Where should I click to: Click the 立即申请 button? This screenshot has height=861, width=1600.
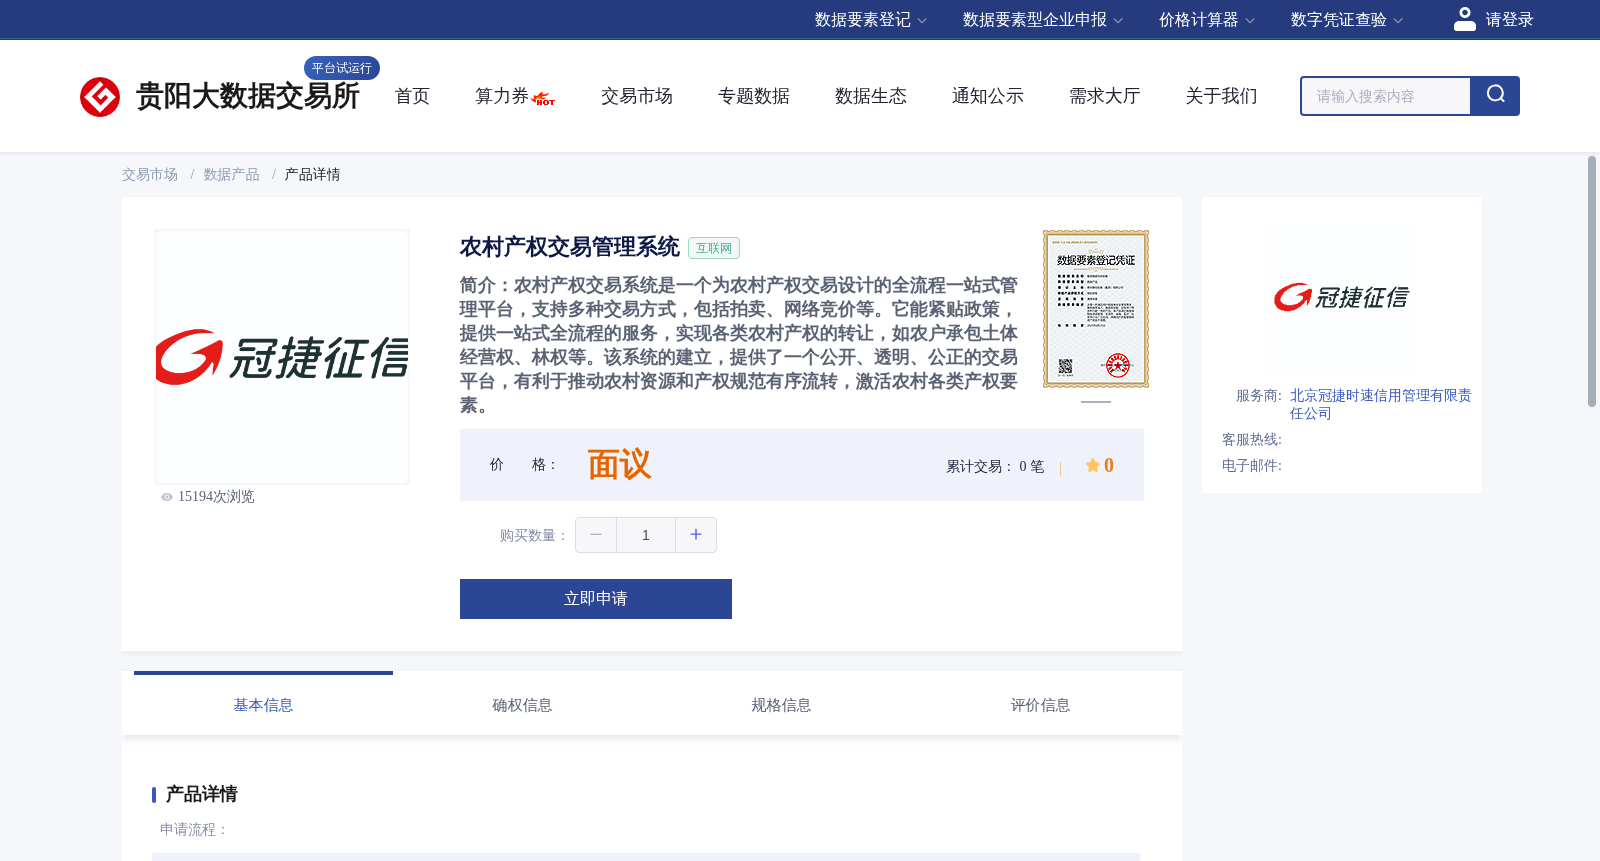596,599
